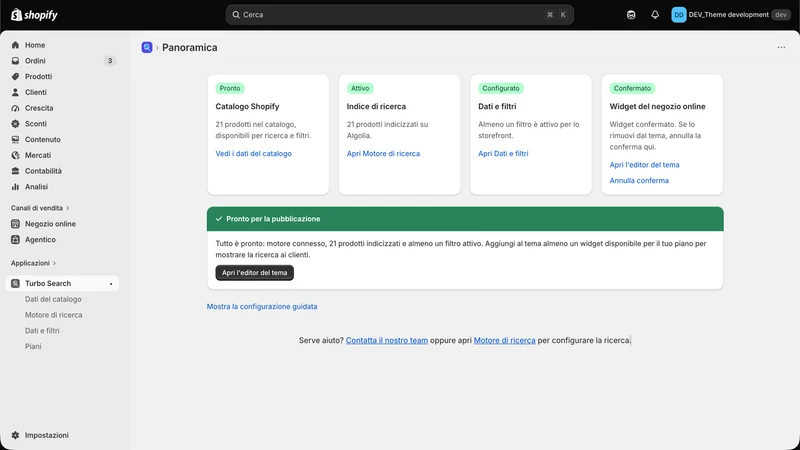Open the Sconti discount icon

pyautogui.click(x=15, y=123)
